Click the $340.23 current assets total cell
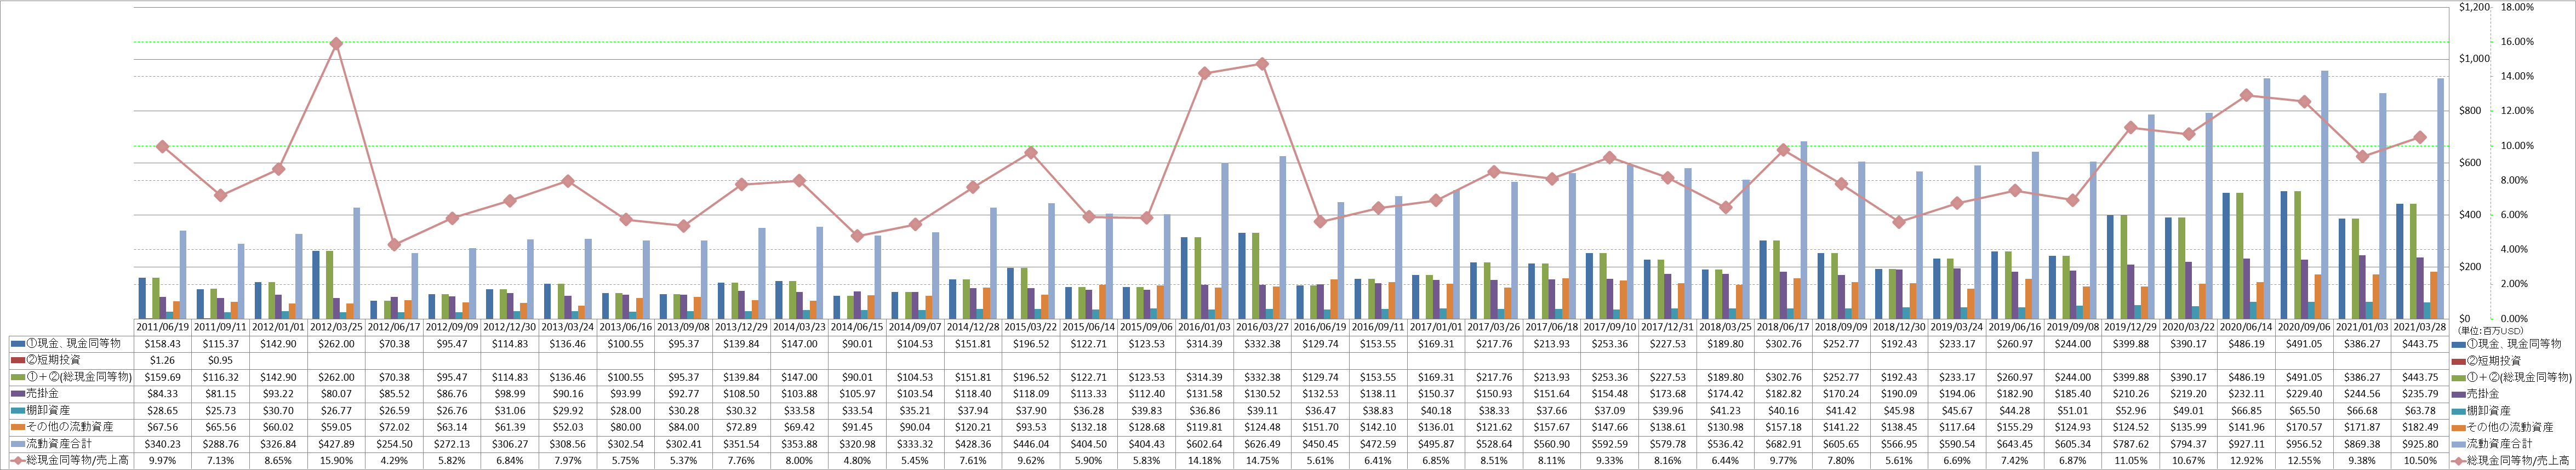This screenshot has width=2576, height=470. (x=163, y=443)
